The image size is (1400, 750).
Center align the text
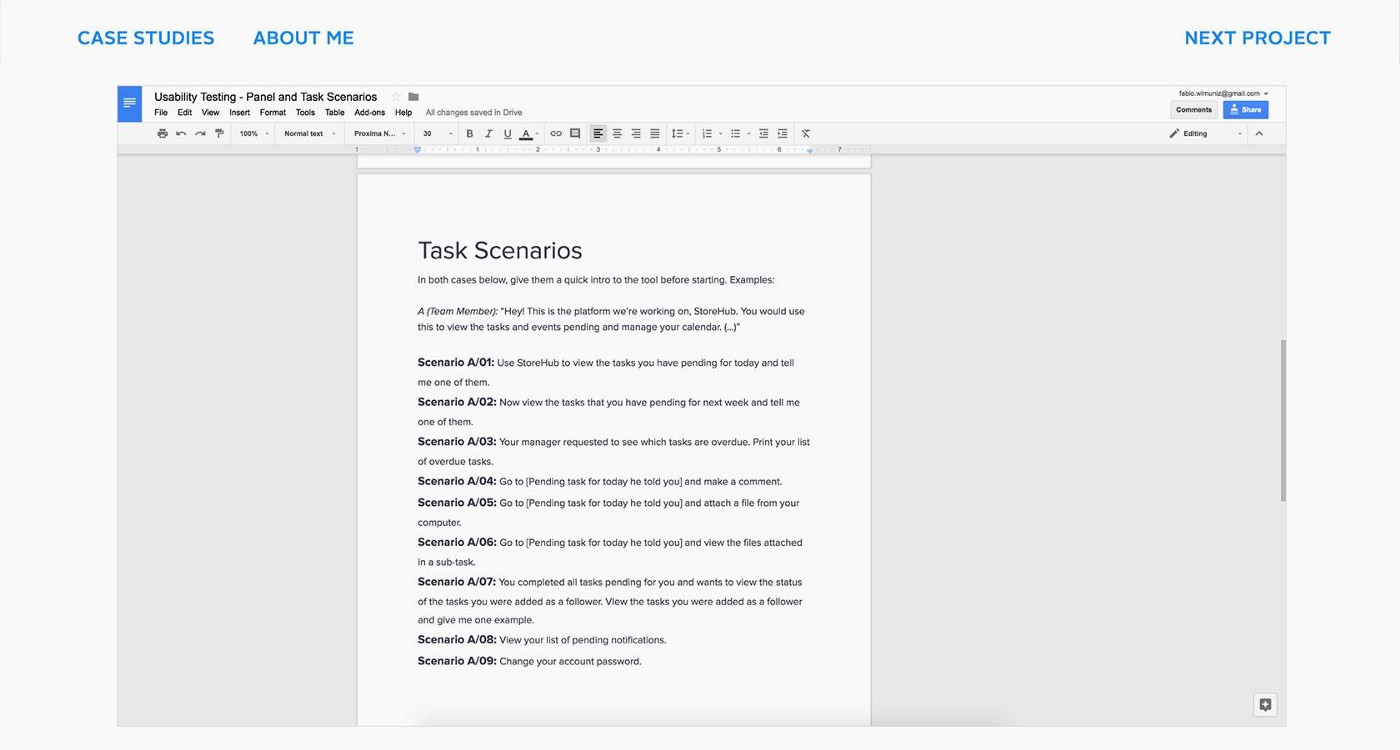pos(617,134)
